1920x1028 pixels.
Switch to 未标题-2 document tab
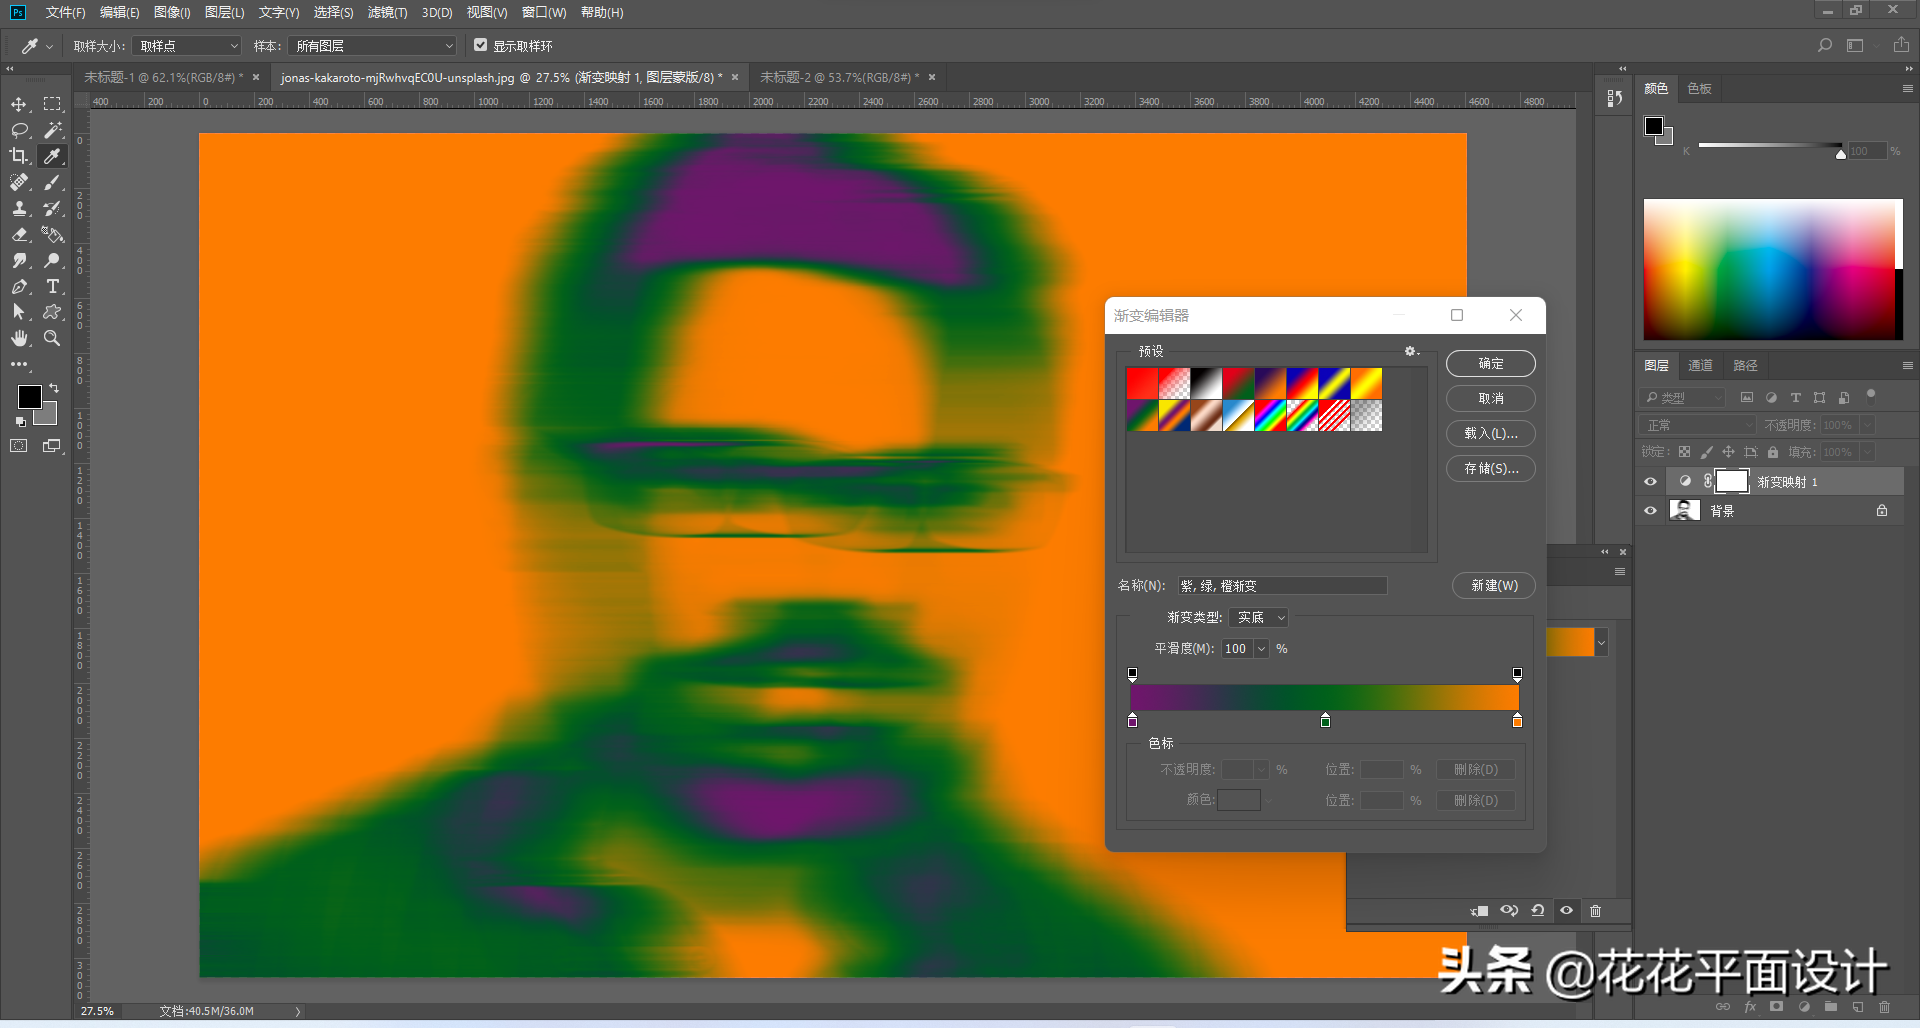pyautogui.click(x=839, y=77)
